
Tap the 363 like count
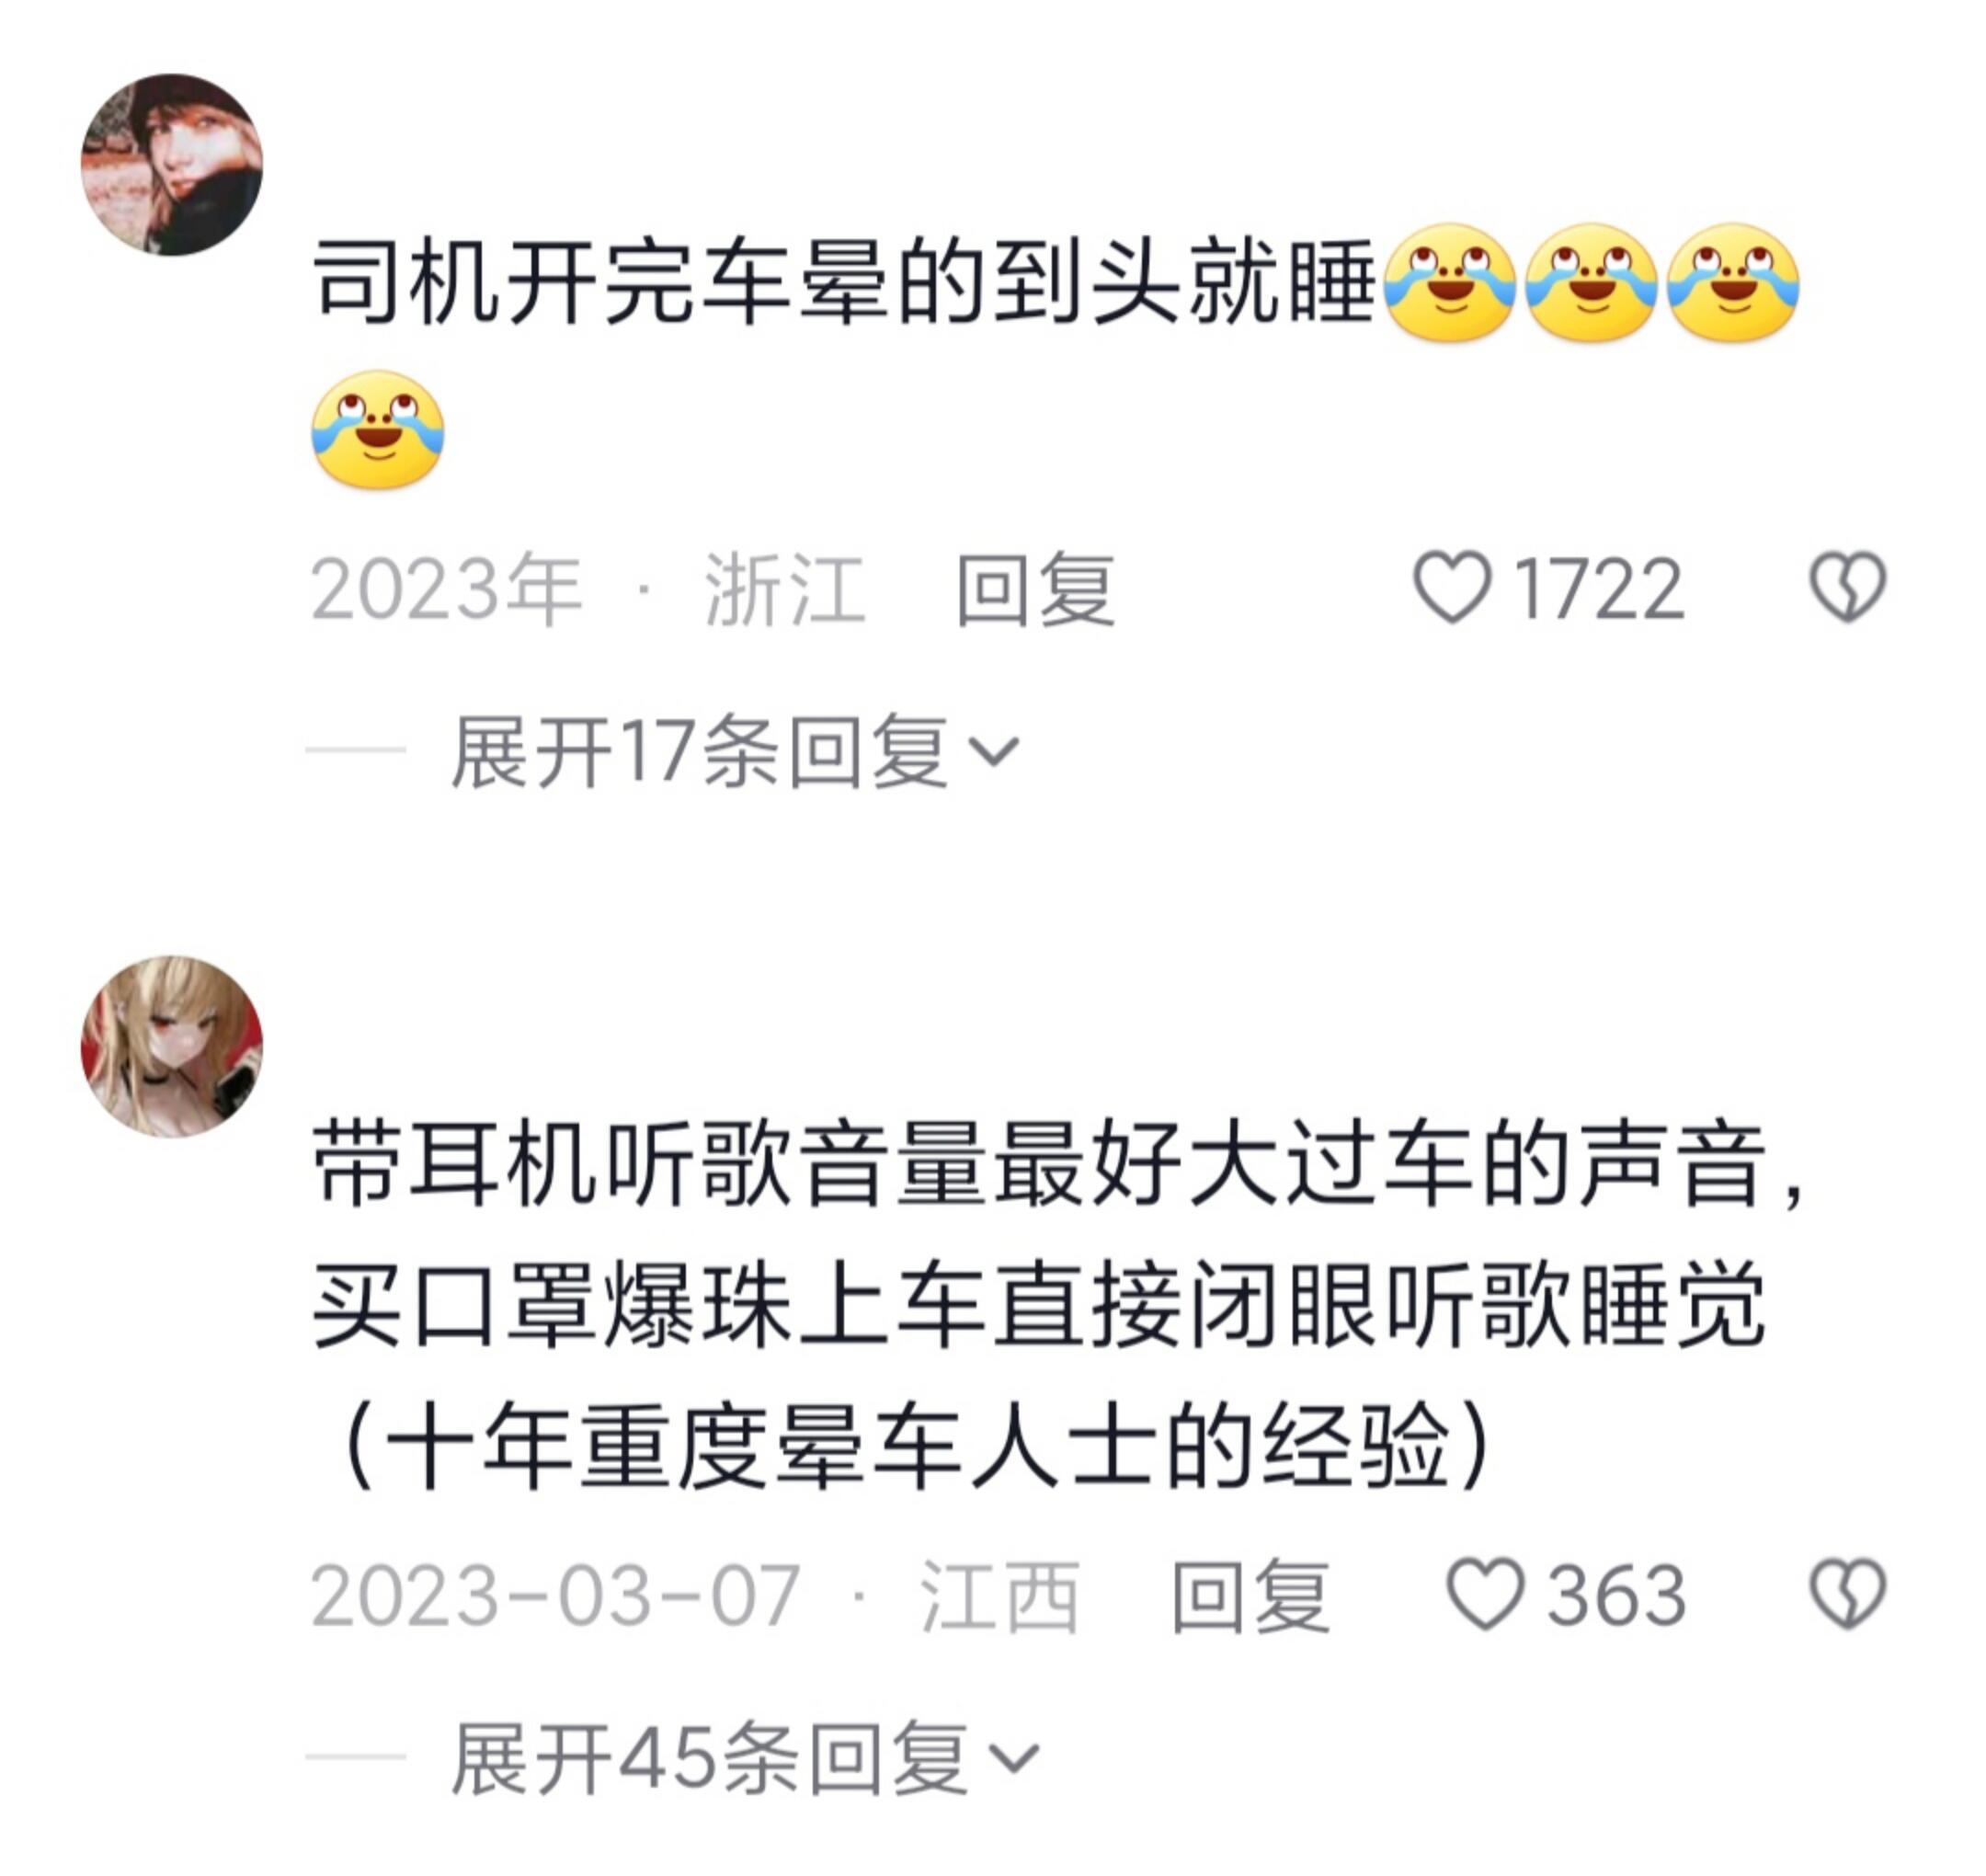[x=1617, y=1597]
